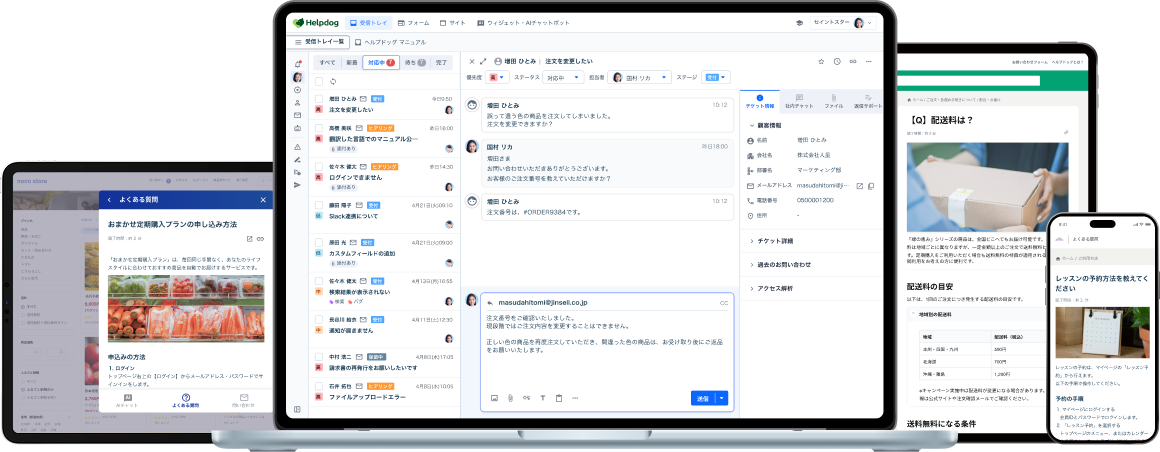Open the notifications bell in Helpdog sidebar
This screenshot has width=1160, height=452.
[x=298, y=64]
